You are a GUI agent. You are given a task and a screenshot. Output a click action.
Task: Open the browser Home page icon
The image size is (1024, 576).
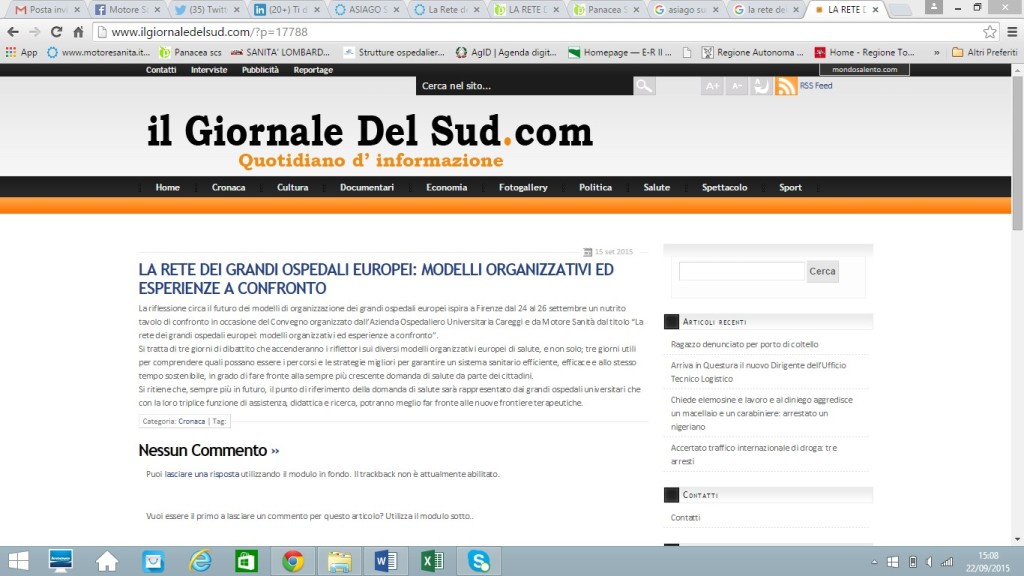pyautogui.click(x=78, y=31)
